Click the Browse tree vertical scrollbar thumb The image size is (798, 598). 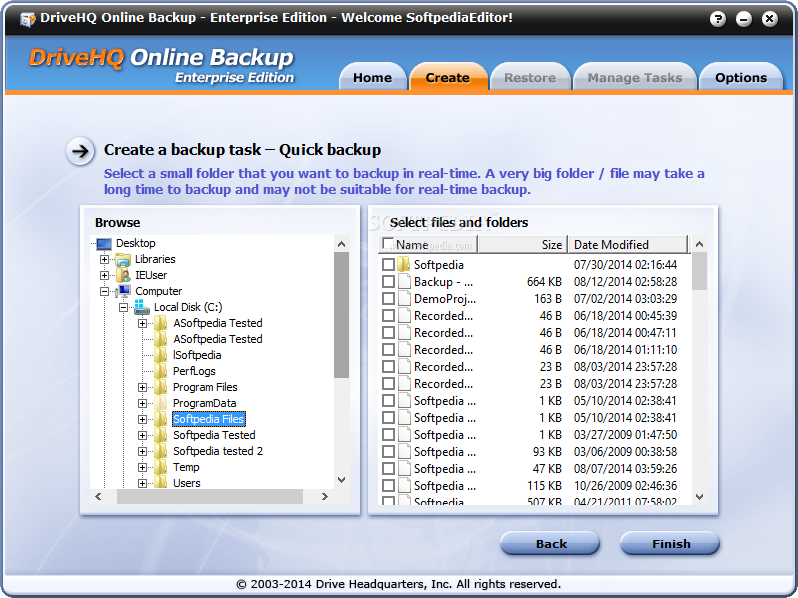click(x=341, y=315)
